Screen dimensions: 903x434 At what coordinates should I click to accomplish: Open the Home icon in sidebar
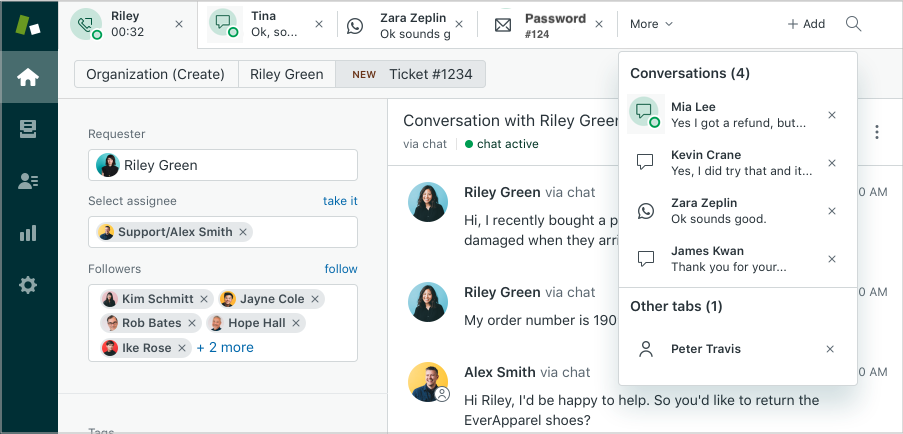point(28,78)
